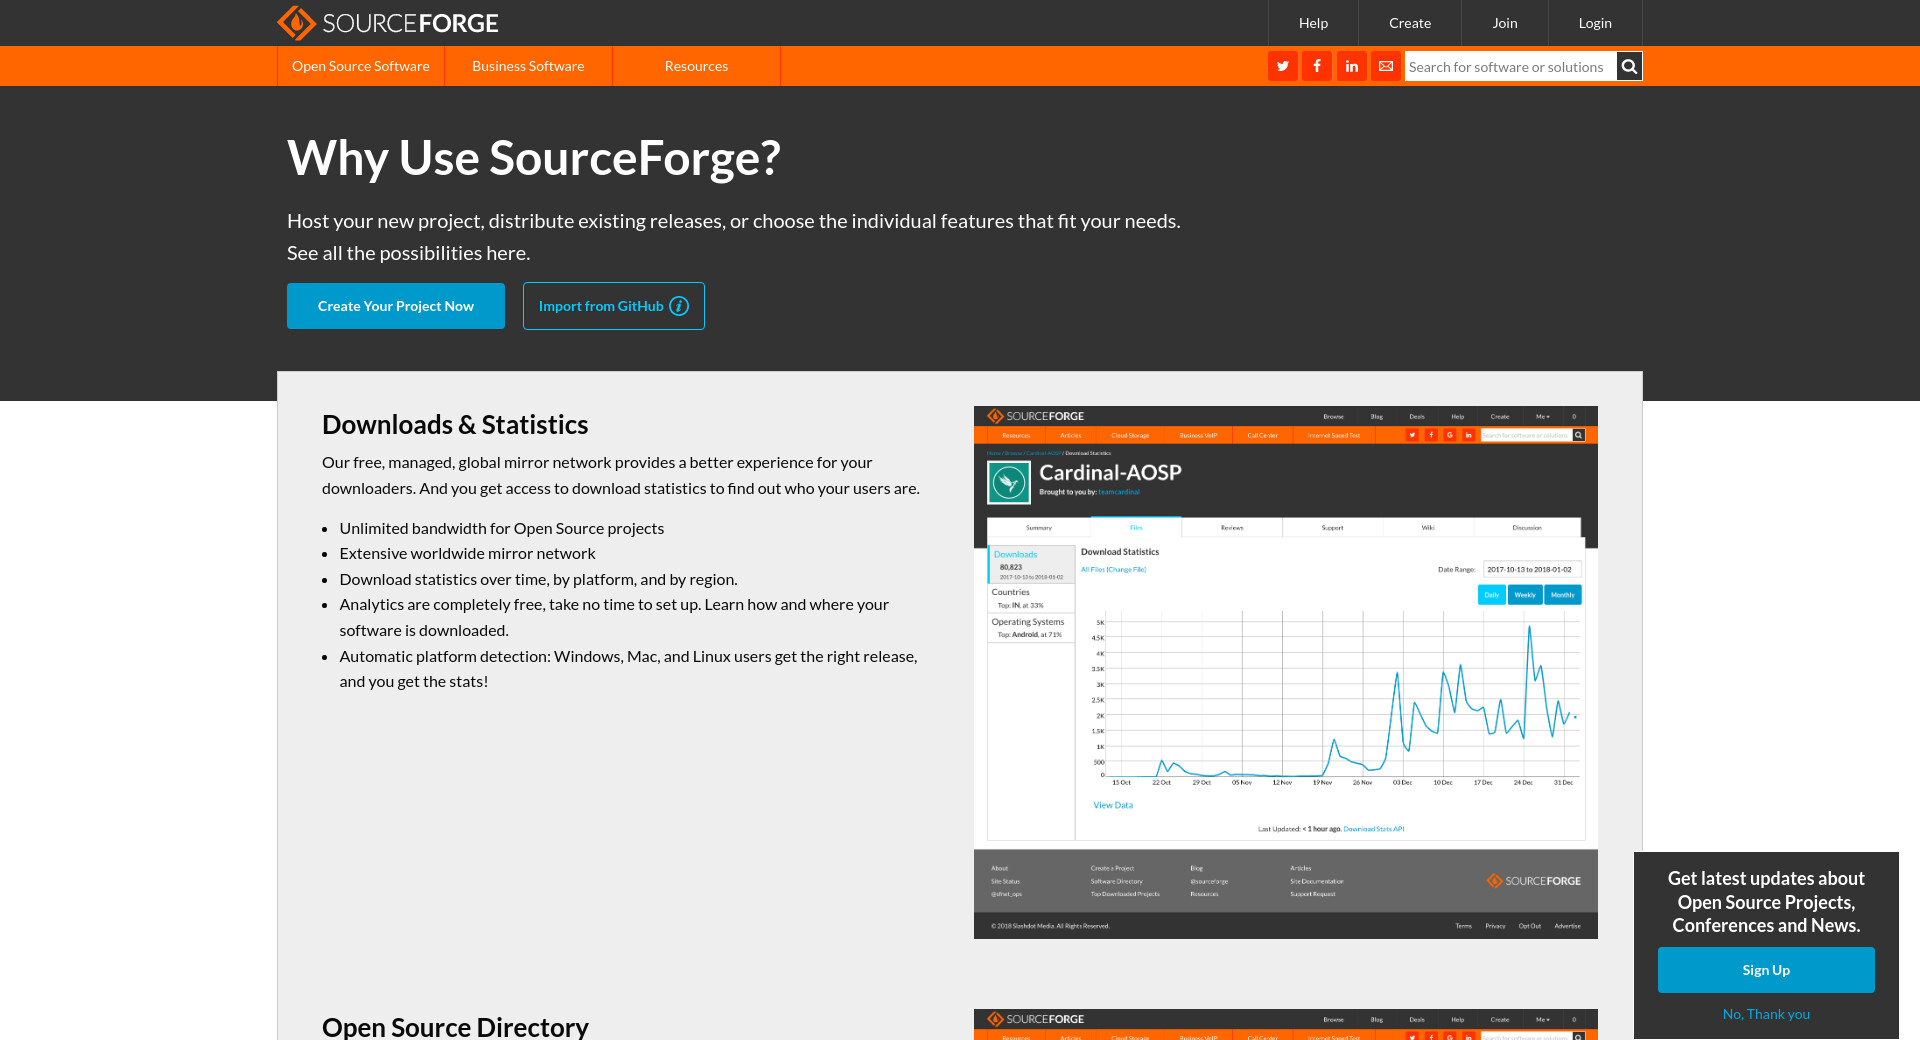Viewport: 1920px width, 1040px height.
Task: Open the Join link
Action: click(1504, 23)
